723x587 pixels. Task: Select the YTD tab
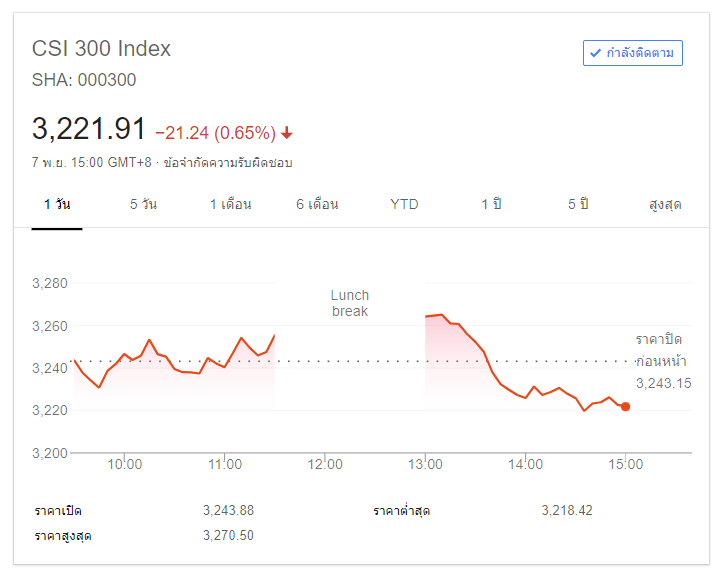(404, 204)
